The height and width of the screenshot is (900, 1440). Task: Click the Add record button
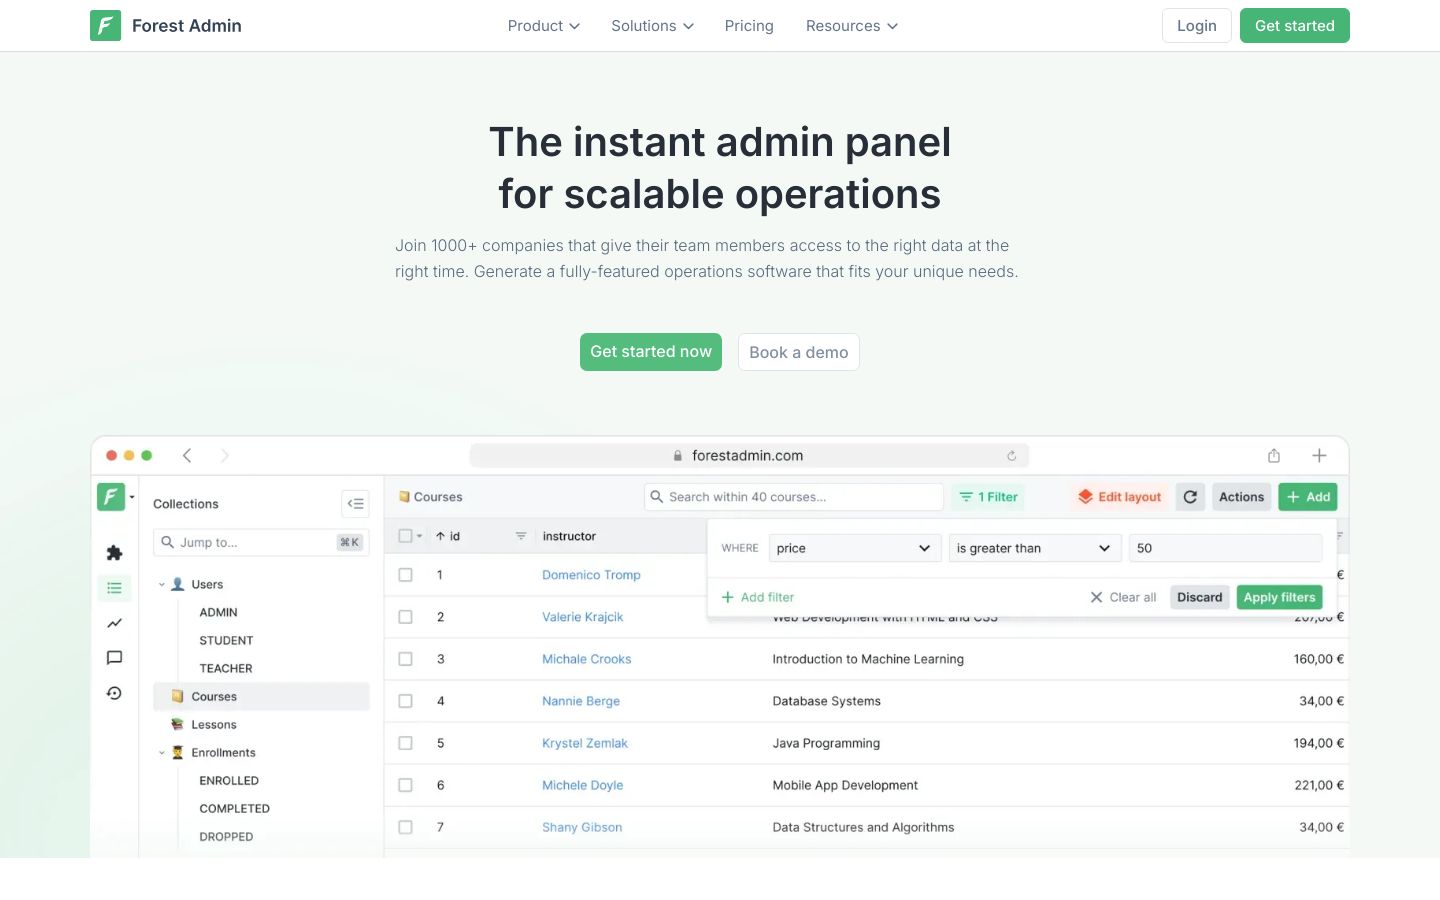[1307, 497]
